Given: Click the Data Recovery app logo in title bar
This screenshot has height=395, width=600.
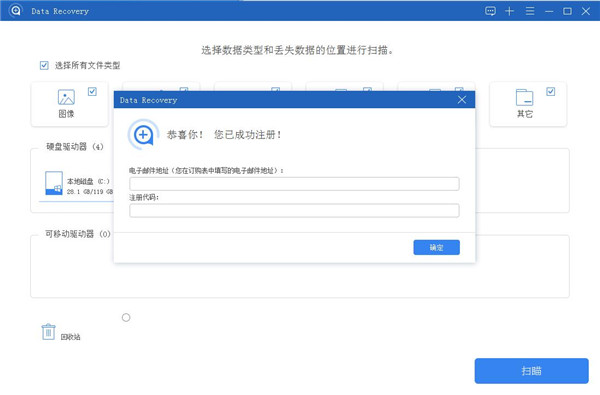Looking at the screenshot, I should (x=16, y=10).
